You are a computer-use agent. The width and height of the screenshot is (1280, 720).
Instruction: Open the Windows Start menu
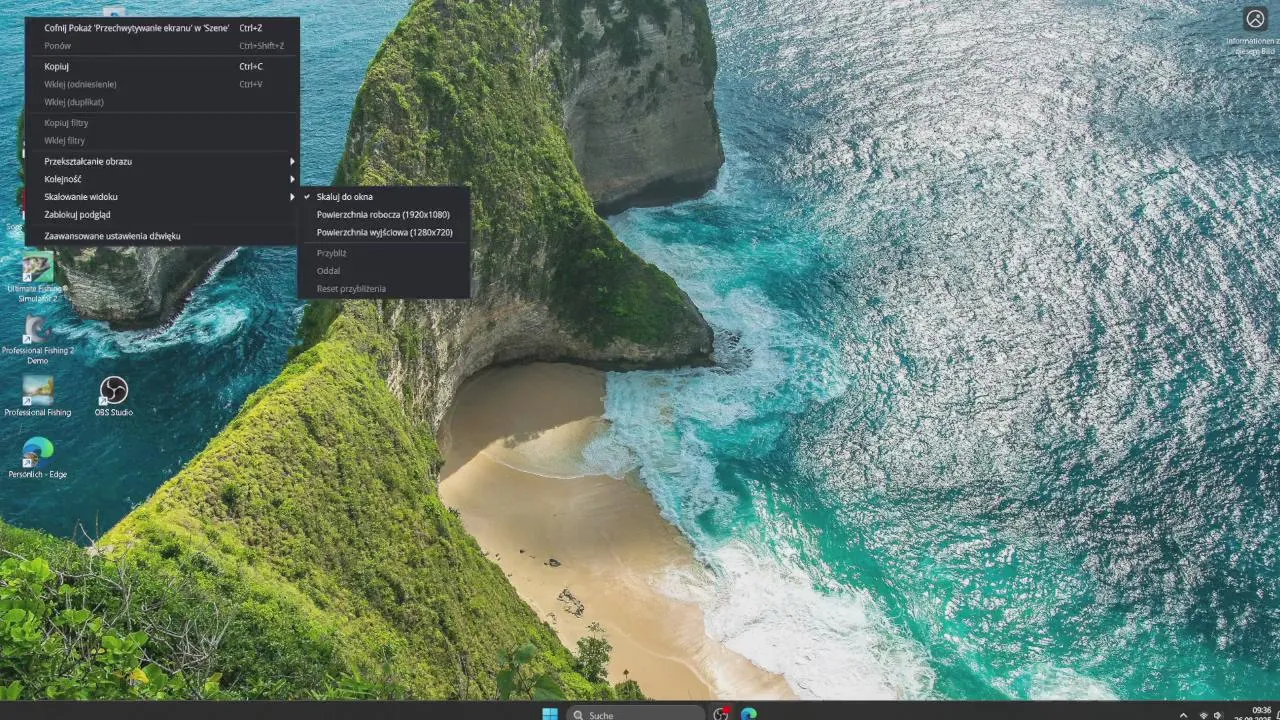(550, 713)
